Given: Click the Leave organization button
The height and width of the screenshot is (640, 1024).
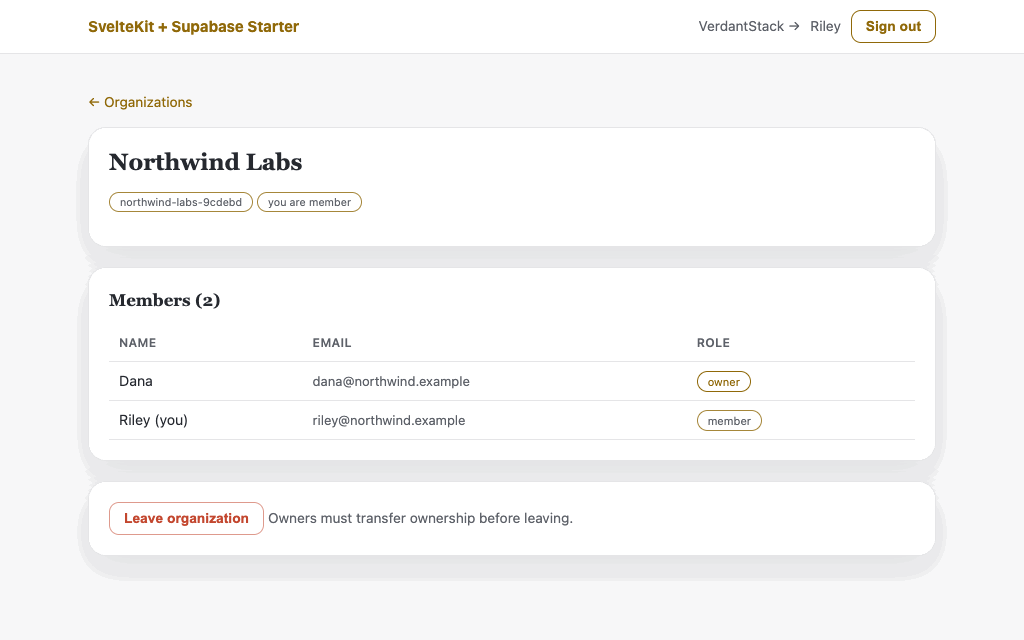Looking at the screenshot, I should [186, 519].
